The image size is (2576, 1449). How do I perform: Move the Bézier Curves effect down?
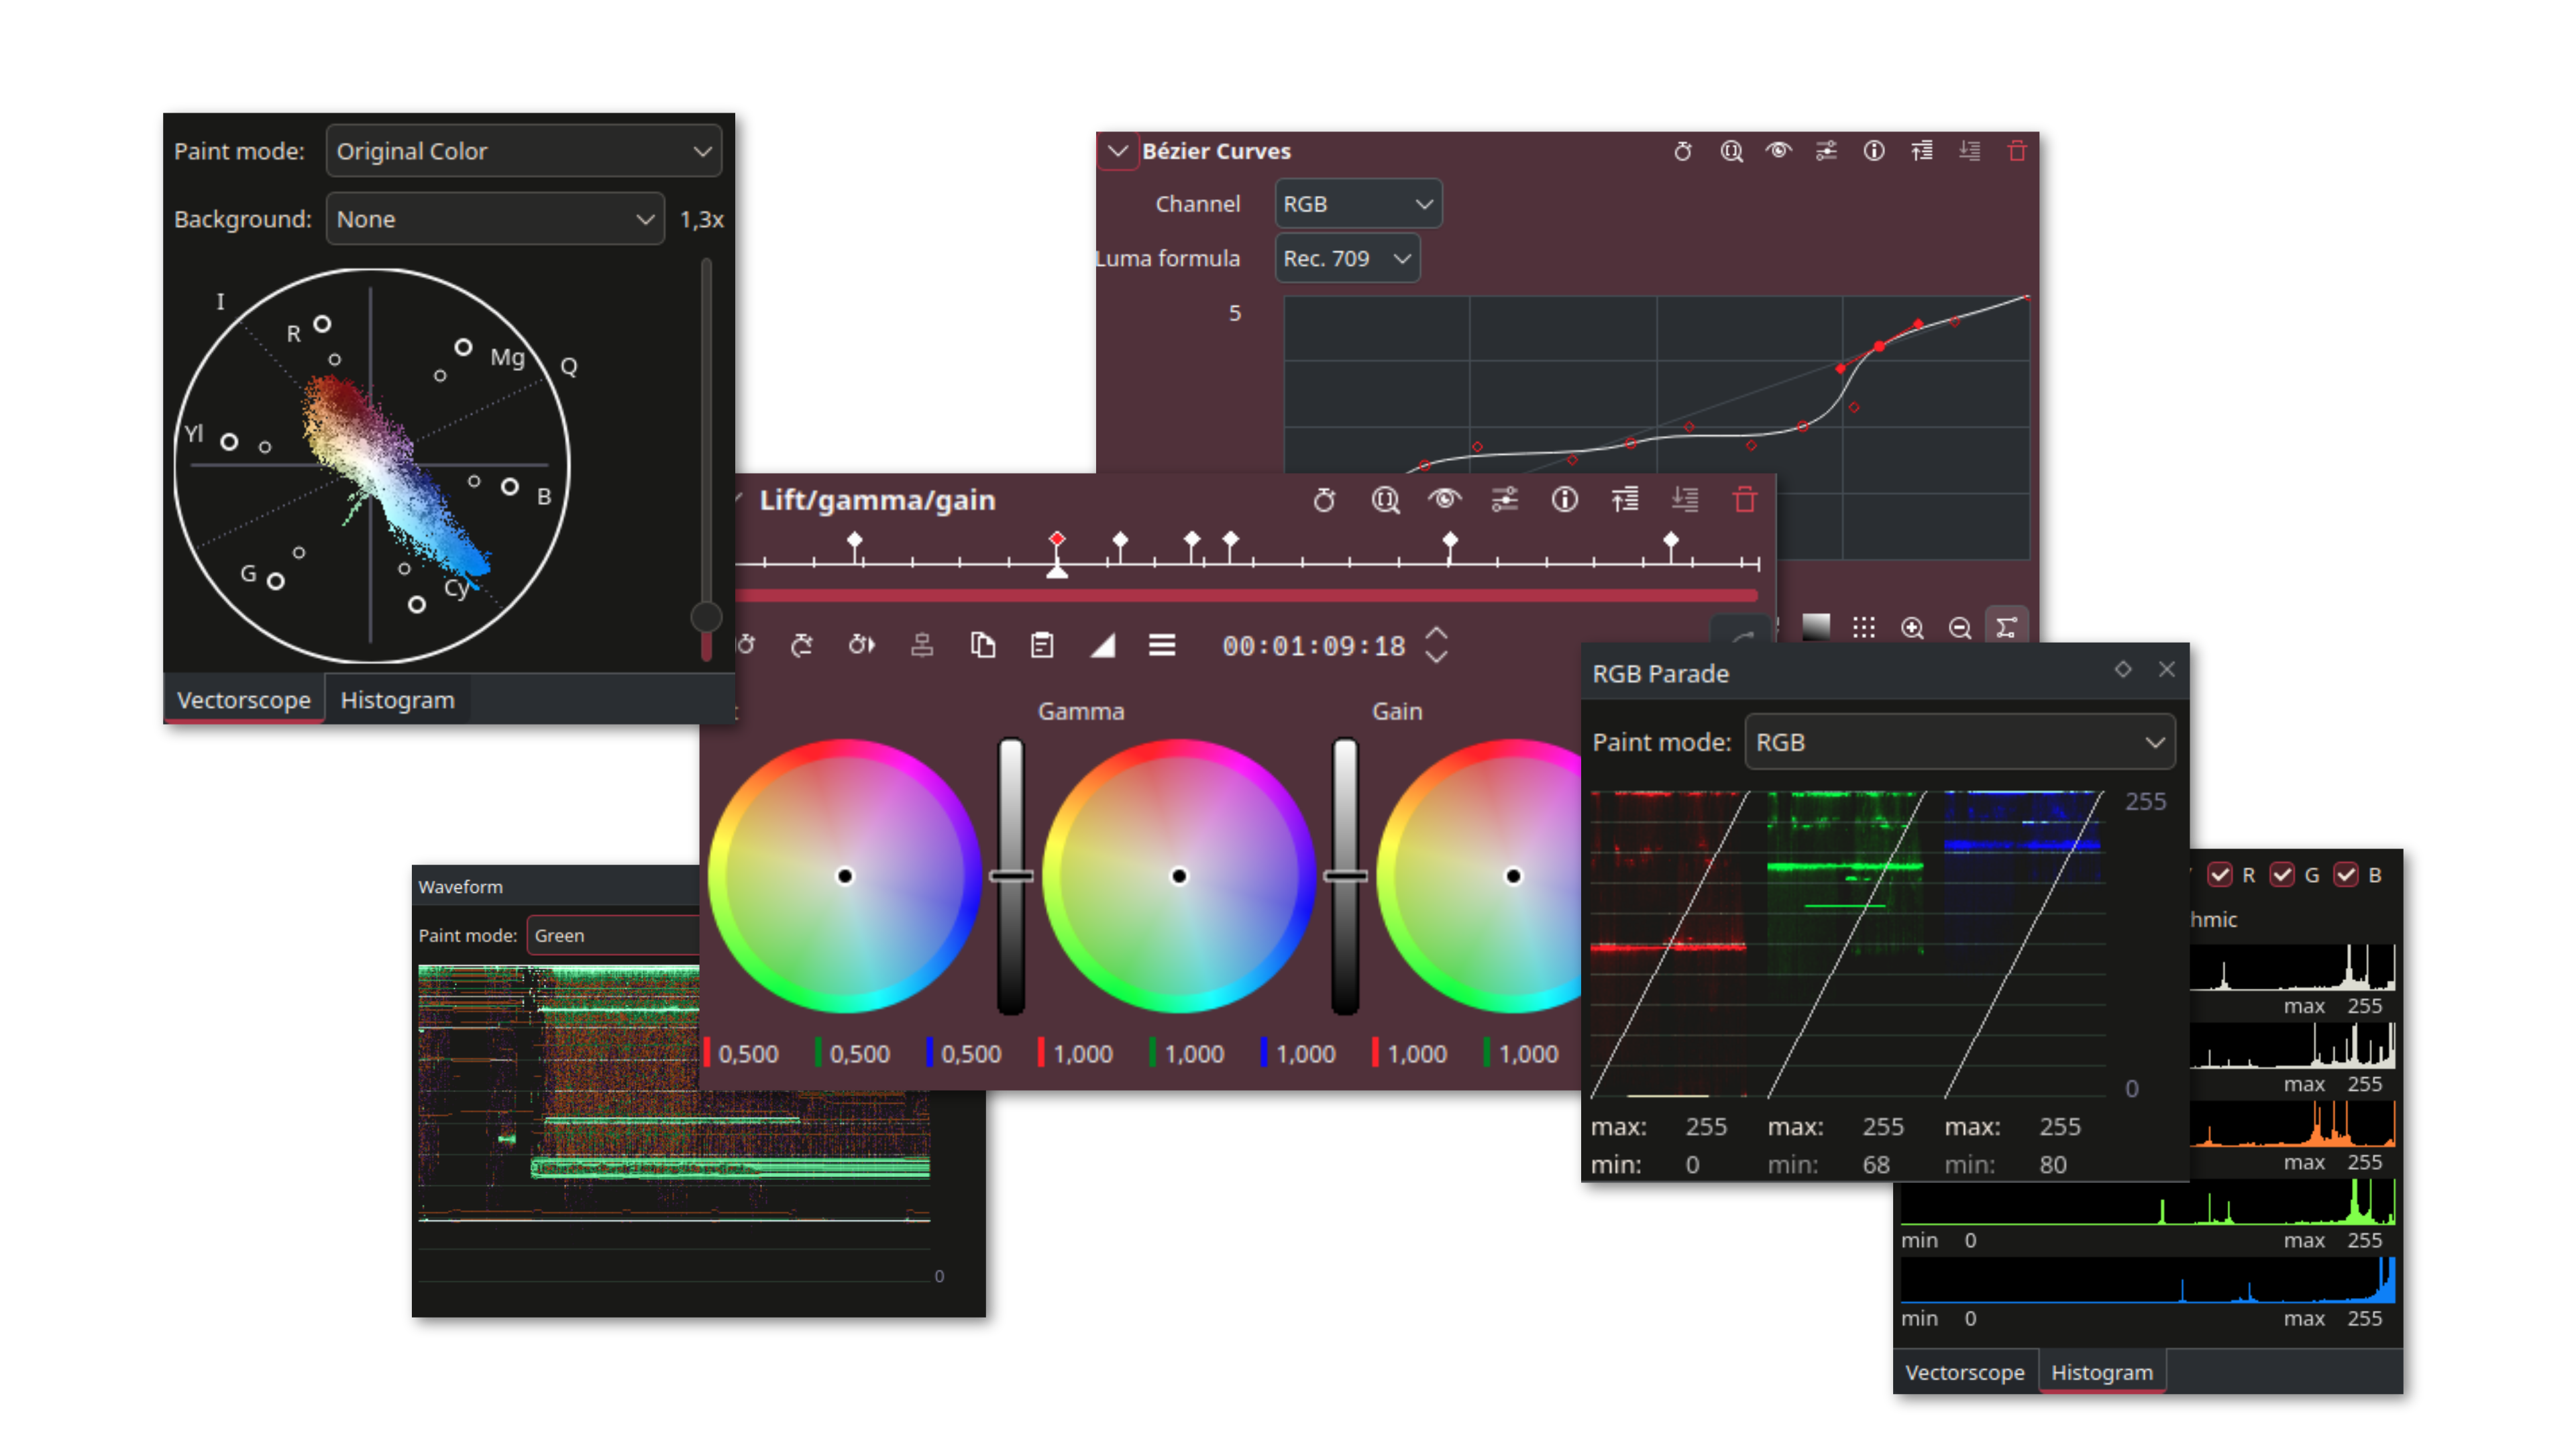pyautogui.click(x=1970, y=151)
